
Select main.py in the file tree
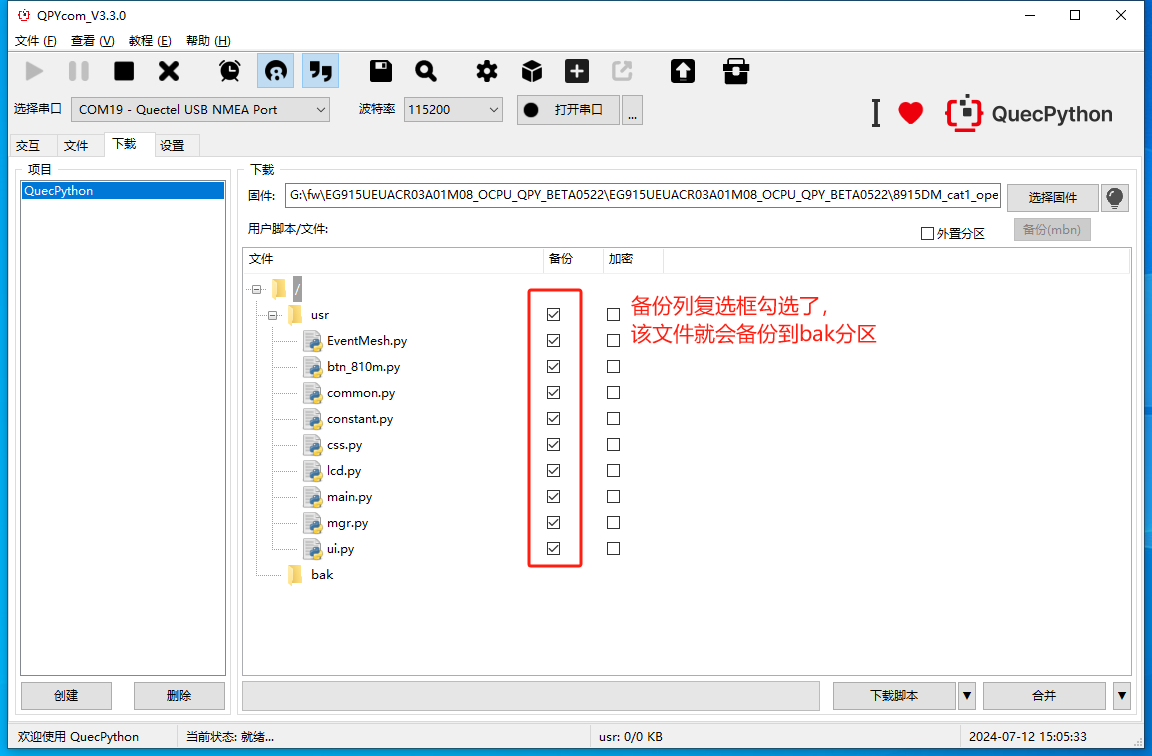pos(350,497)
